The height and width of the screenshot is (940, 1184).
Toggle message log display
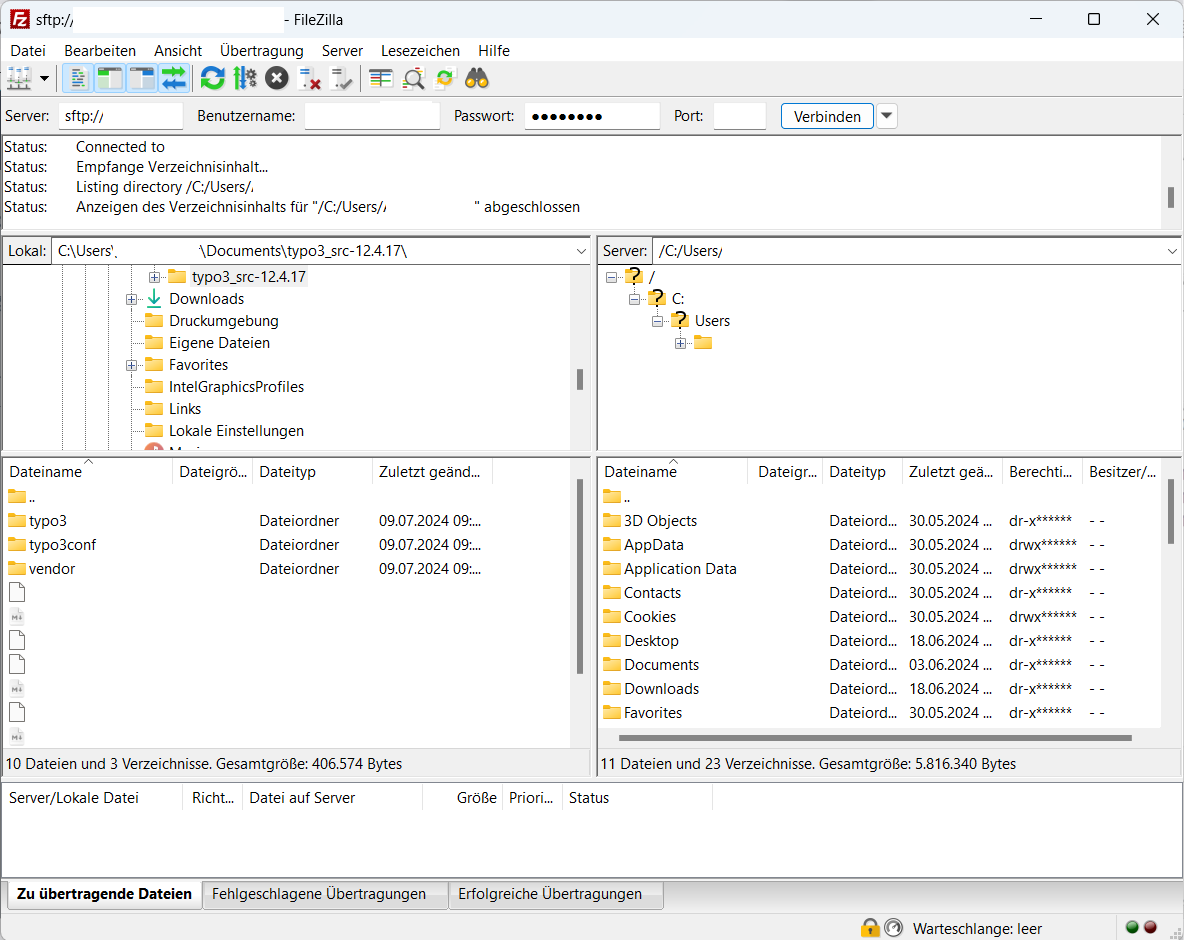(77, 79)
